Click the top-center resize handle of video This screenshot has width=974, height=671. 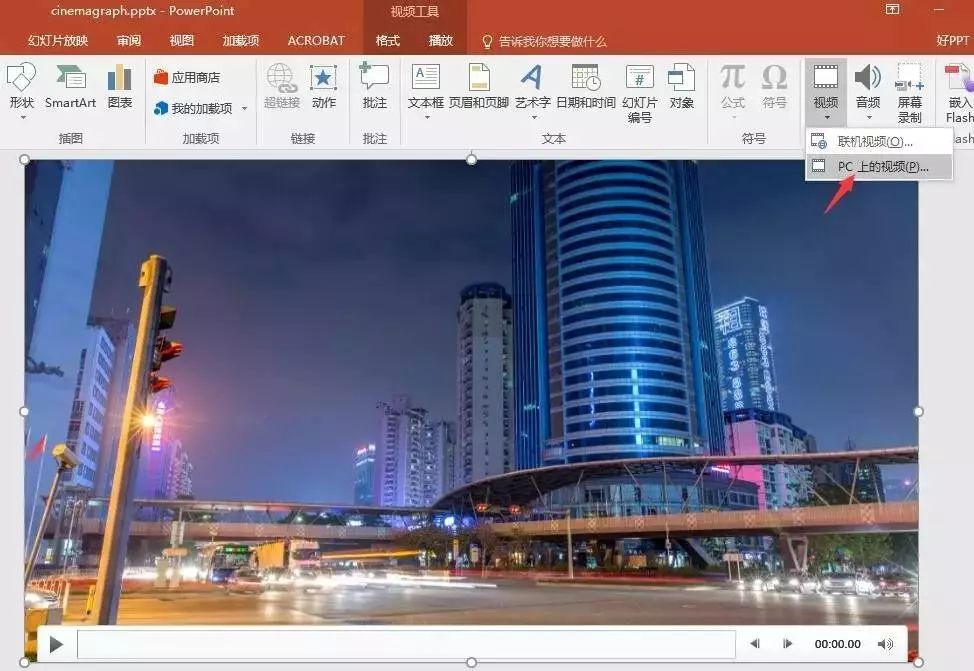(471, 160)
